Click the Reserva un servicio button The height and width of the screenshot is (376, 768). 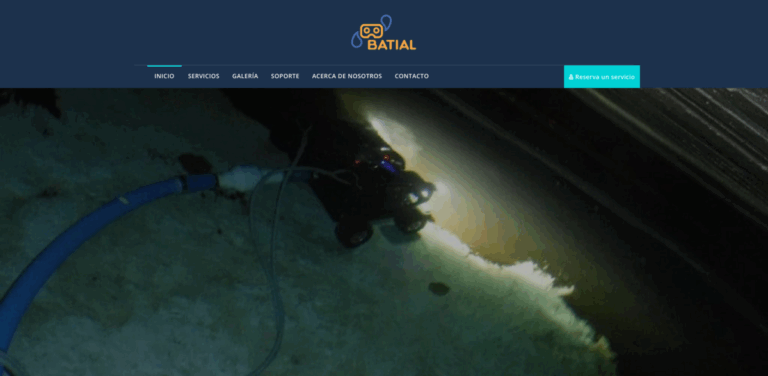pyautogui.click(x=601, y=77)
